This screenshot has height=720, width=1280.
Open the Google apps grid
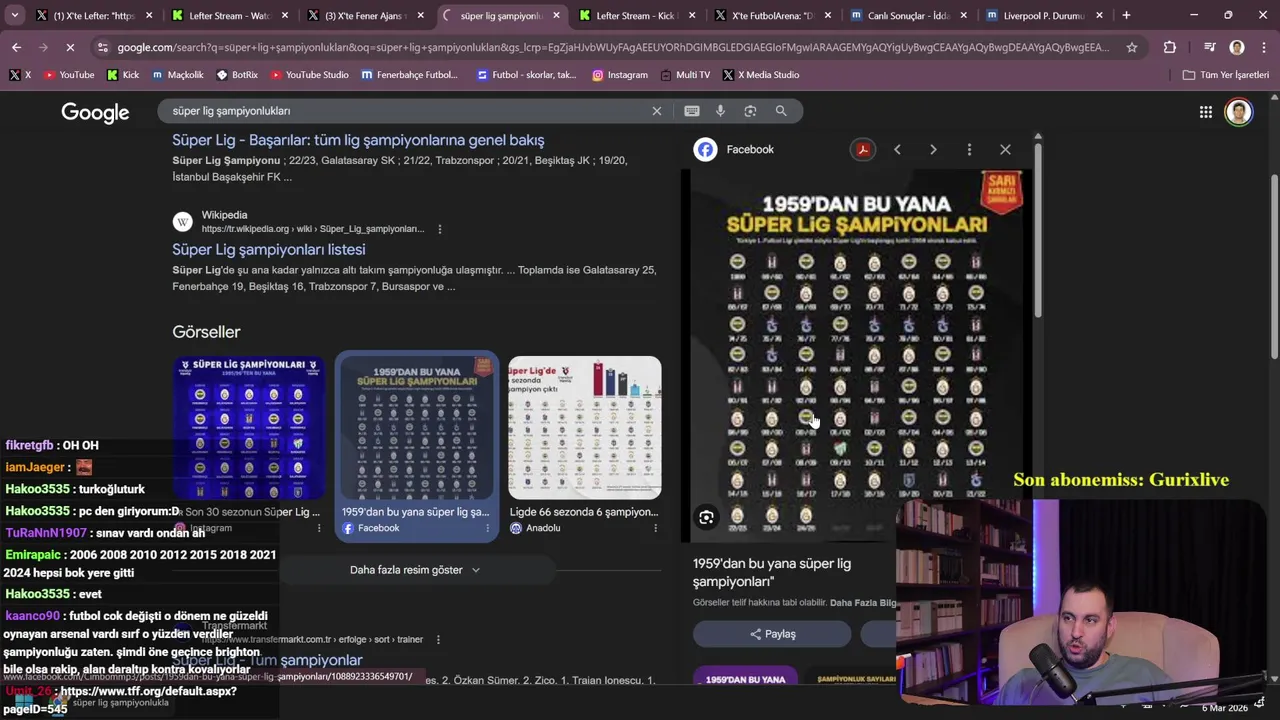pos(1206,112)
